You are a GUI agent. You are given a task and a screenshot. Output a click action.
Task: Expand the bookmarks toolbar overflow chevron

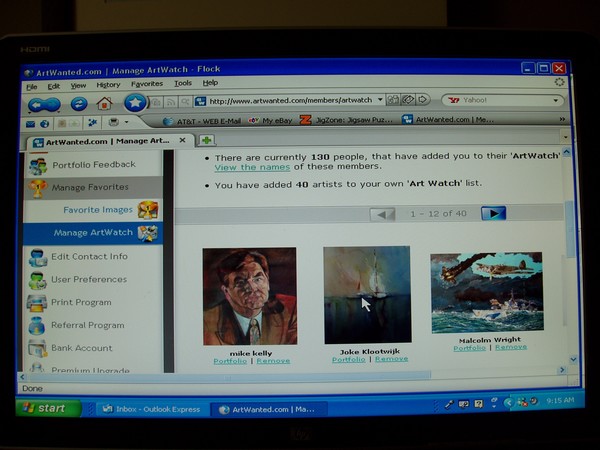click(x=562, y=119)
